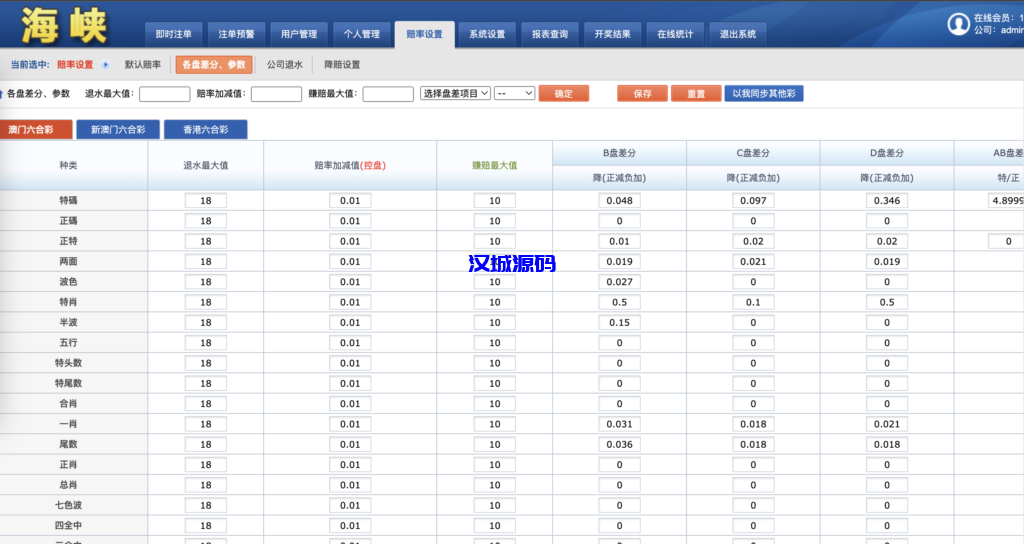
Task: Open 系统设置 menu
Action: tap(487, 35)
